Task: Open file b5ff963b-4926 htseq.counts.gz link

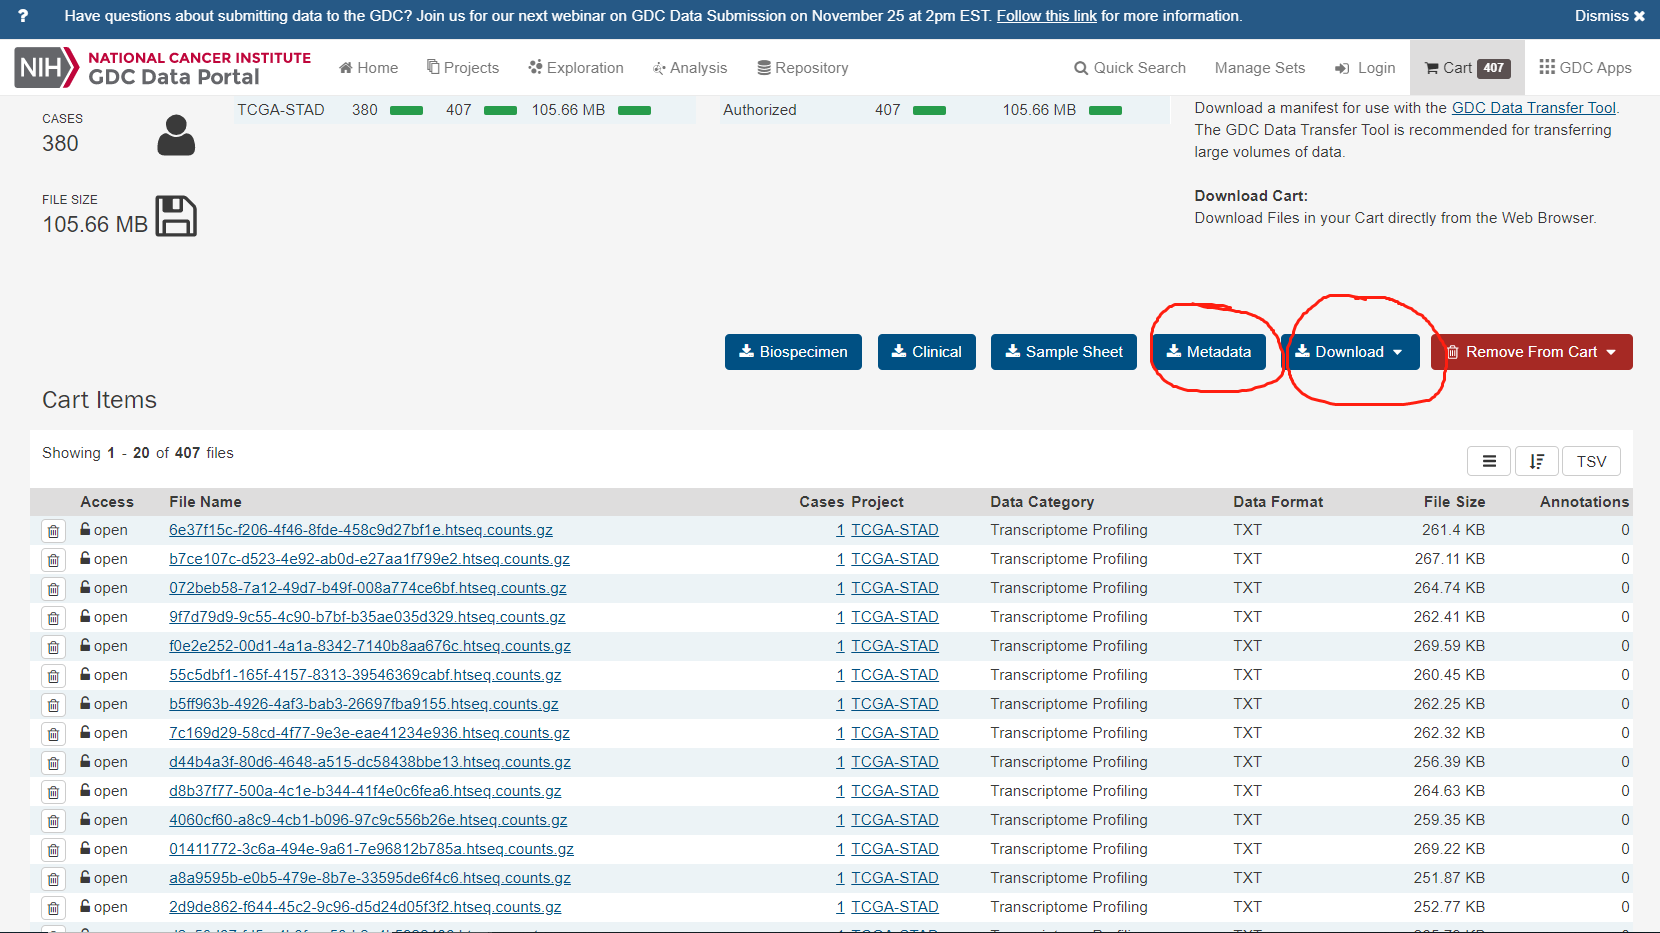Action: (364, 704)
